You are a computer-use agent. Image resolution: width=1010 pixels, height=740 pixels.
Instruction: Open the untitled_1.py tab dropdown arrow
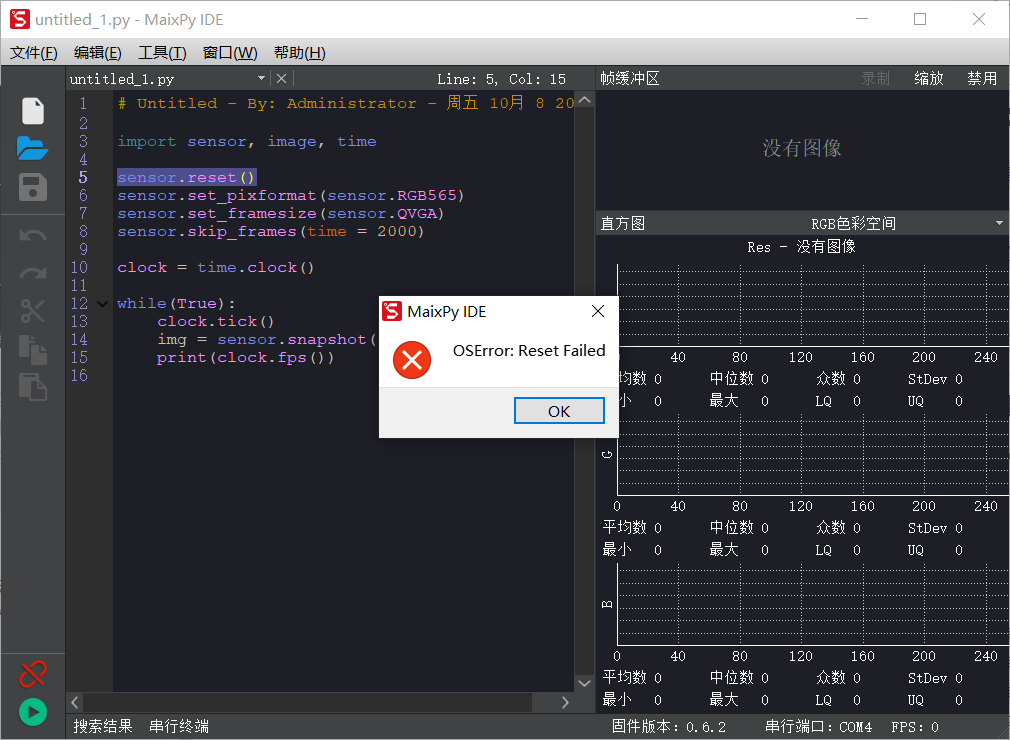pos(263,77)
